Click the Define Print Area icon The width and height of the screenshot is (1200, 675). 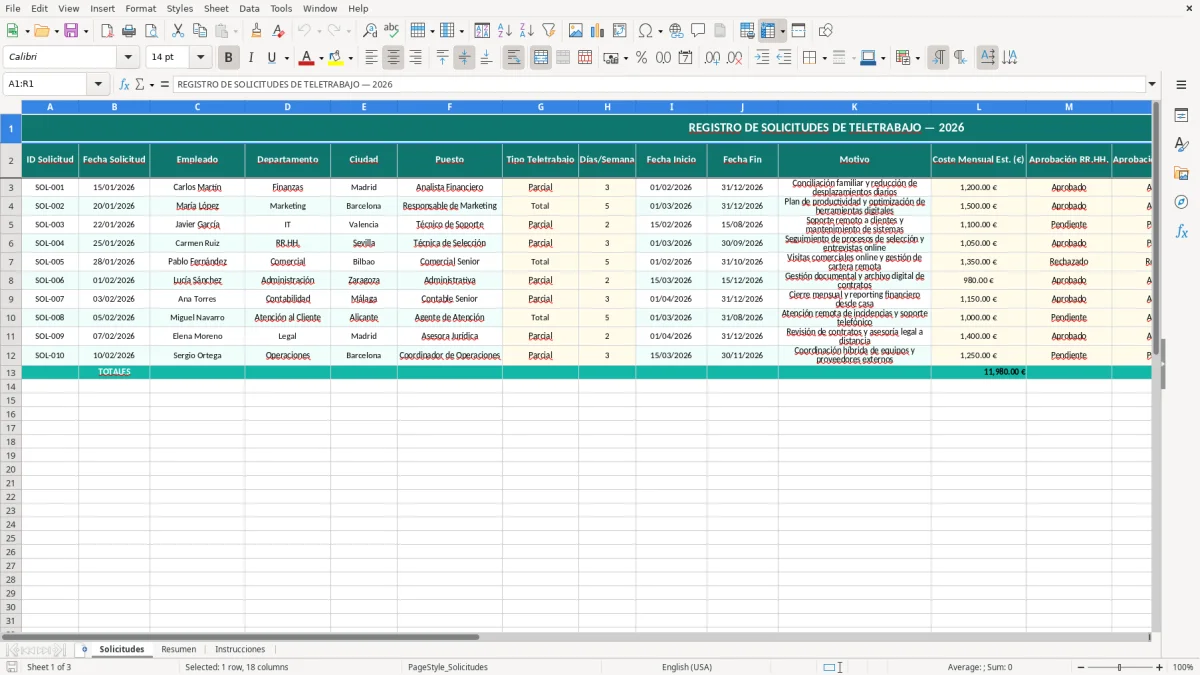pyautogui.click(x=748, y=31)
